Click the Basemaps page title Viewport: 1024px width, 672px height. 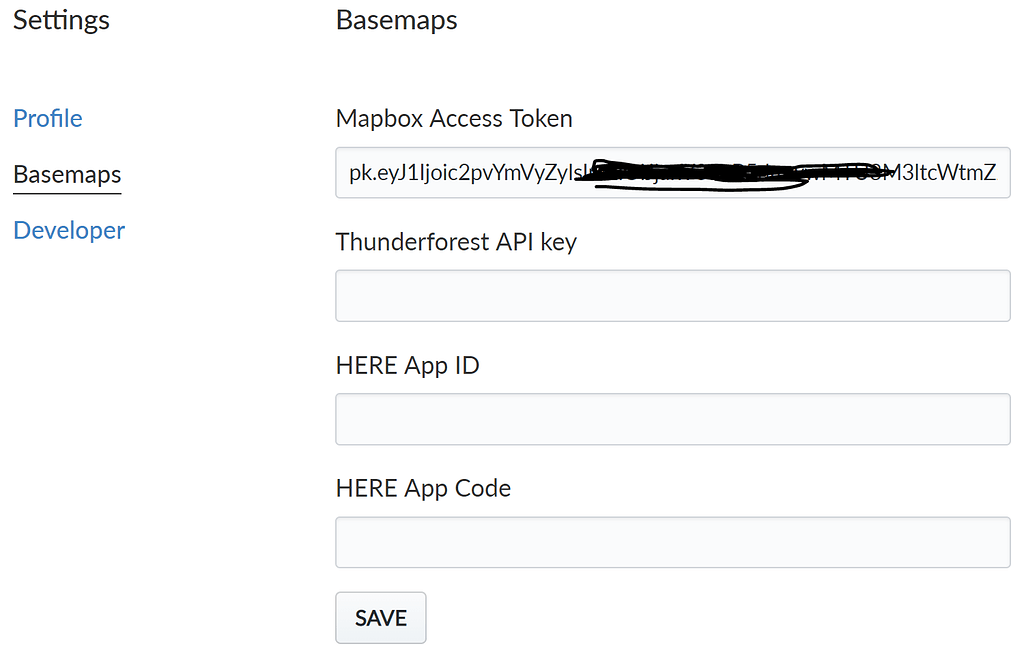click(396, 20)
